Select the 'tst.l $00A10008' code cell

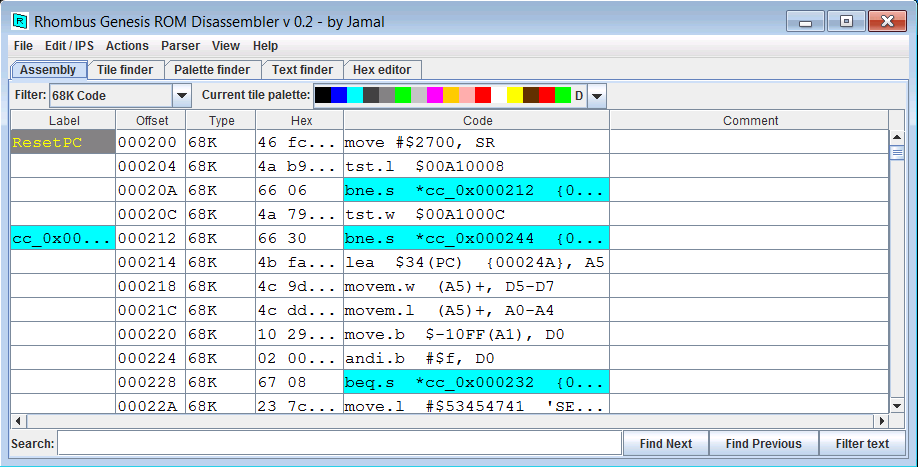point(477,166)
